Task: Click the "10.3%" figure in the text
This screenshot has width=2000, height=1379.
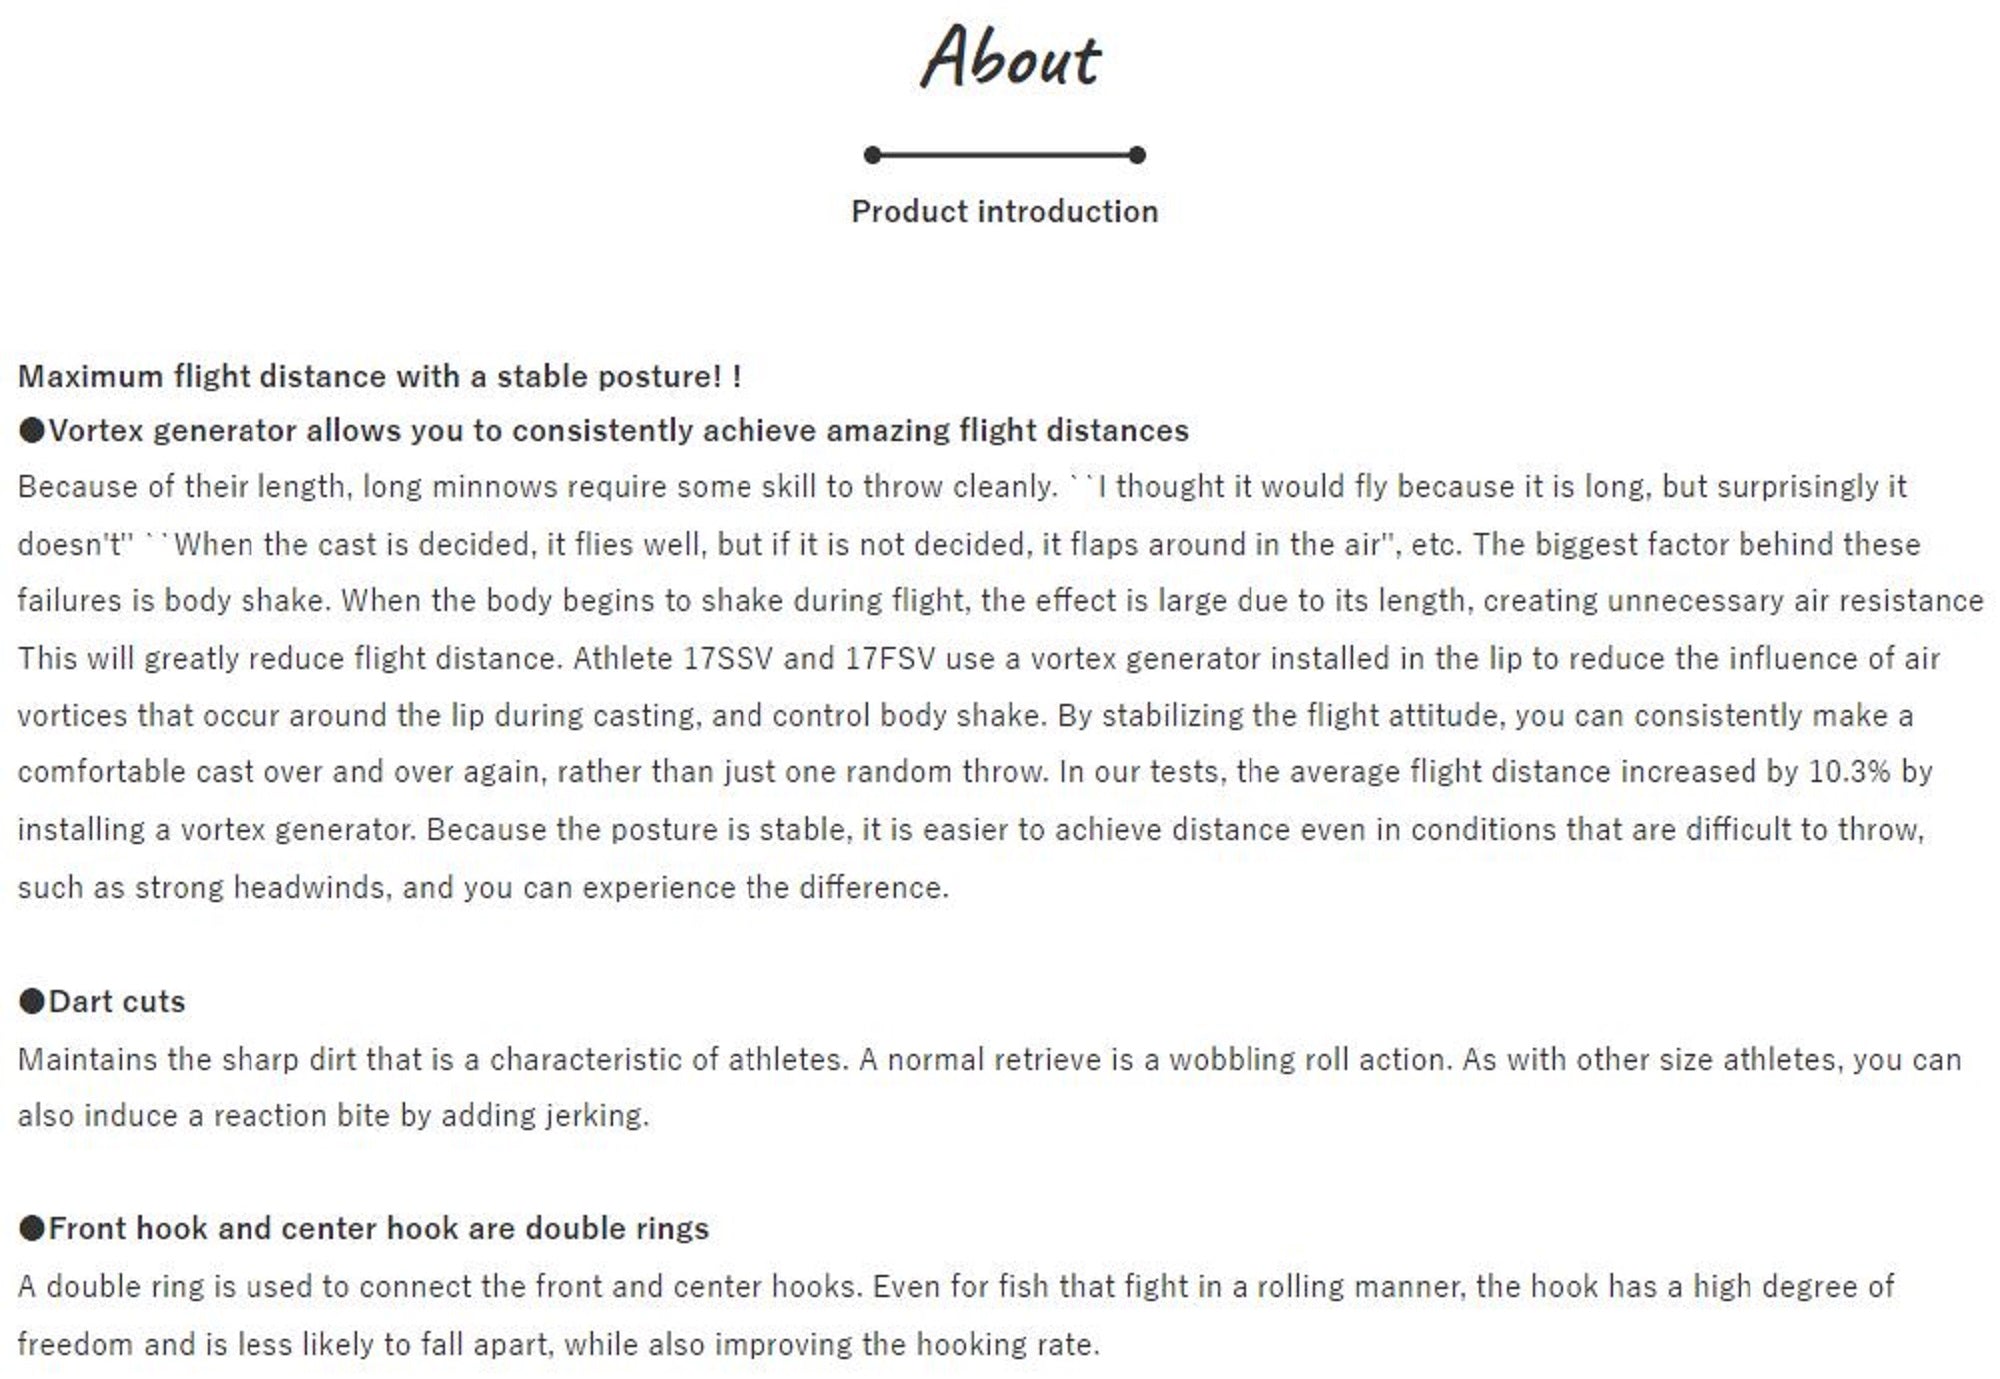Action: click(1849, 772)
